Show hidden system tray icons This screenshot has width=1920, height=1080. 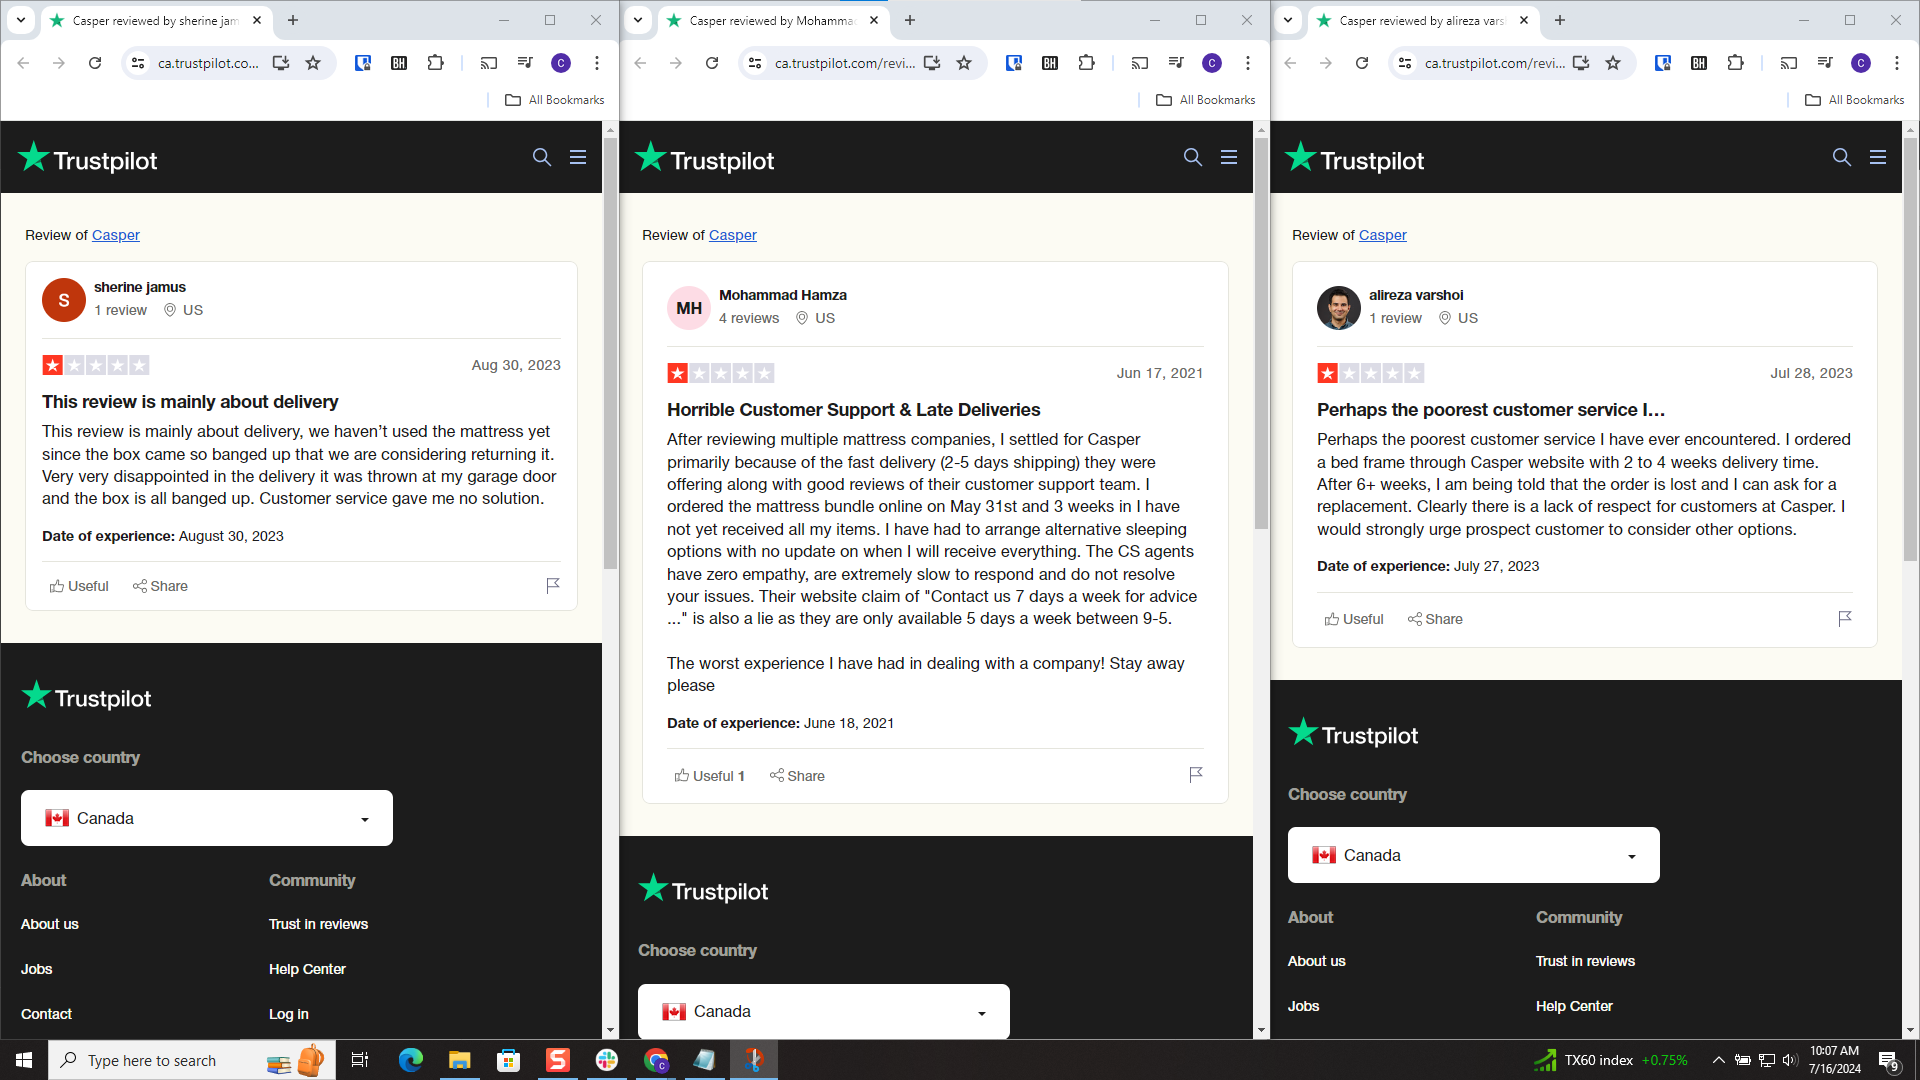(x=1718, y=1060)
